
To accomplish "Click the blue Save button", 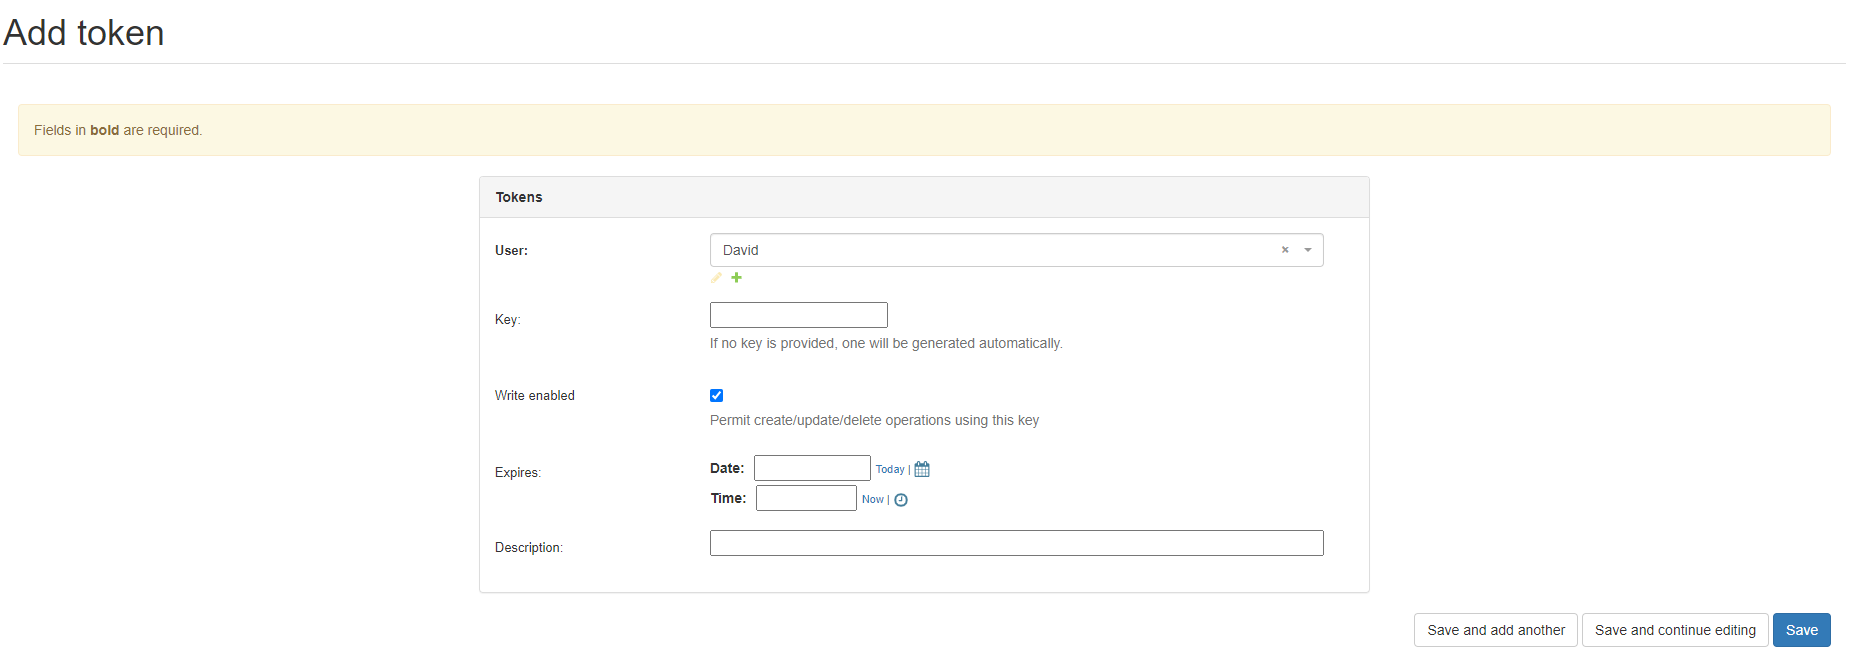I will point(1801,630).
